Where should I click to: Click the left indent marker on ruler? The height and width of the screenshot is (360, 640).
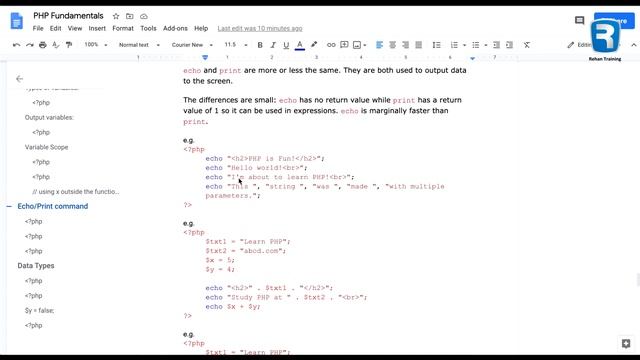[205, 58]
